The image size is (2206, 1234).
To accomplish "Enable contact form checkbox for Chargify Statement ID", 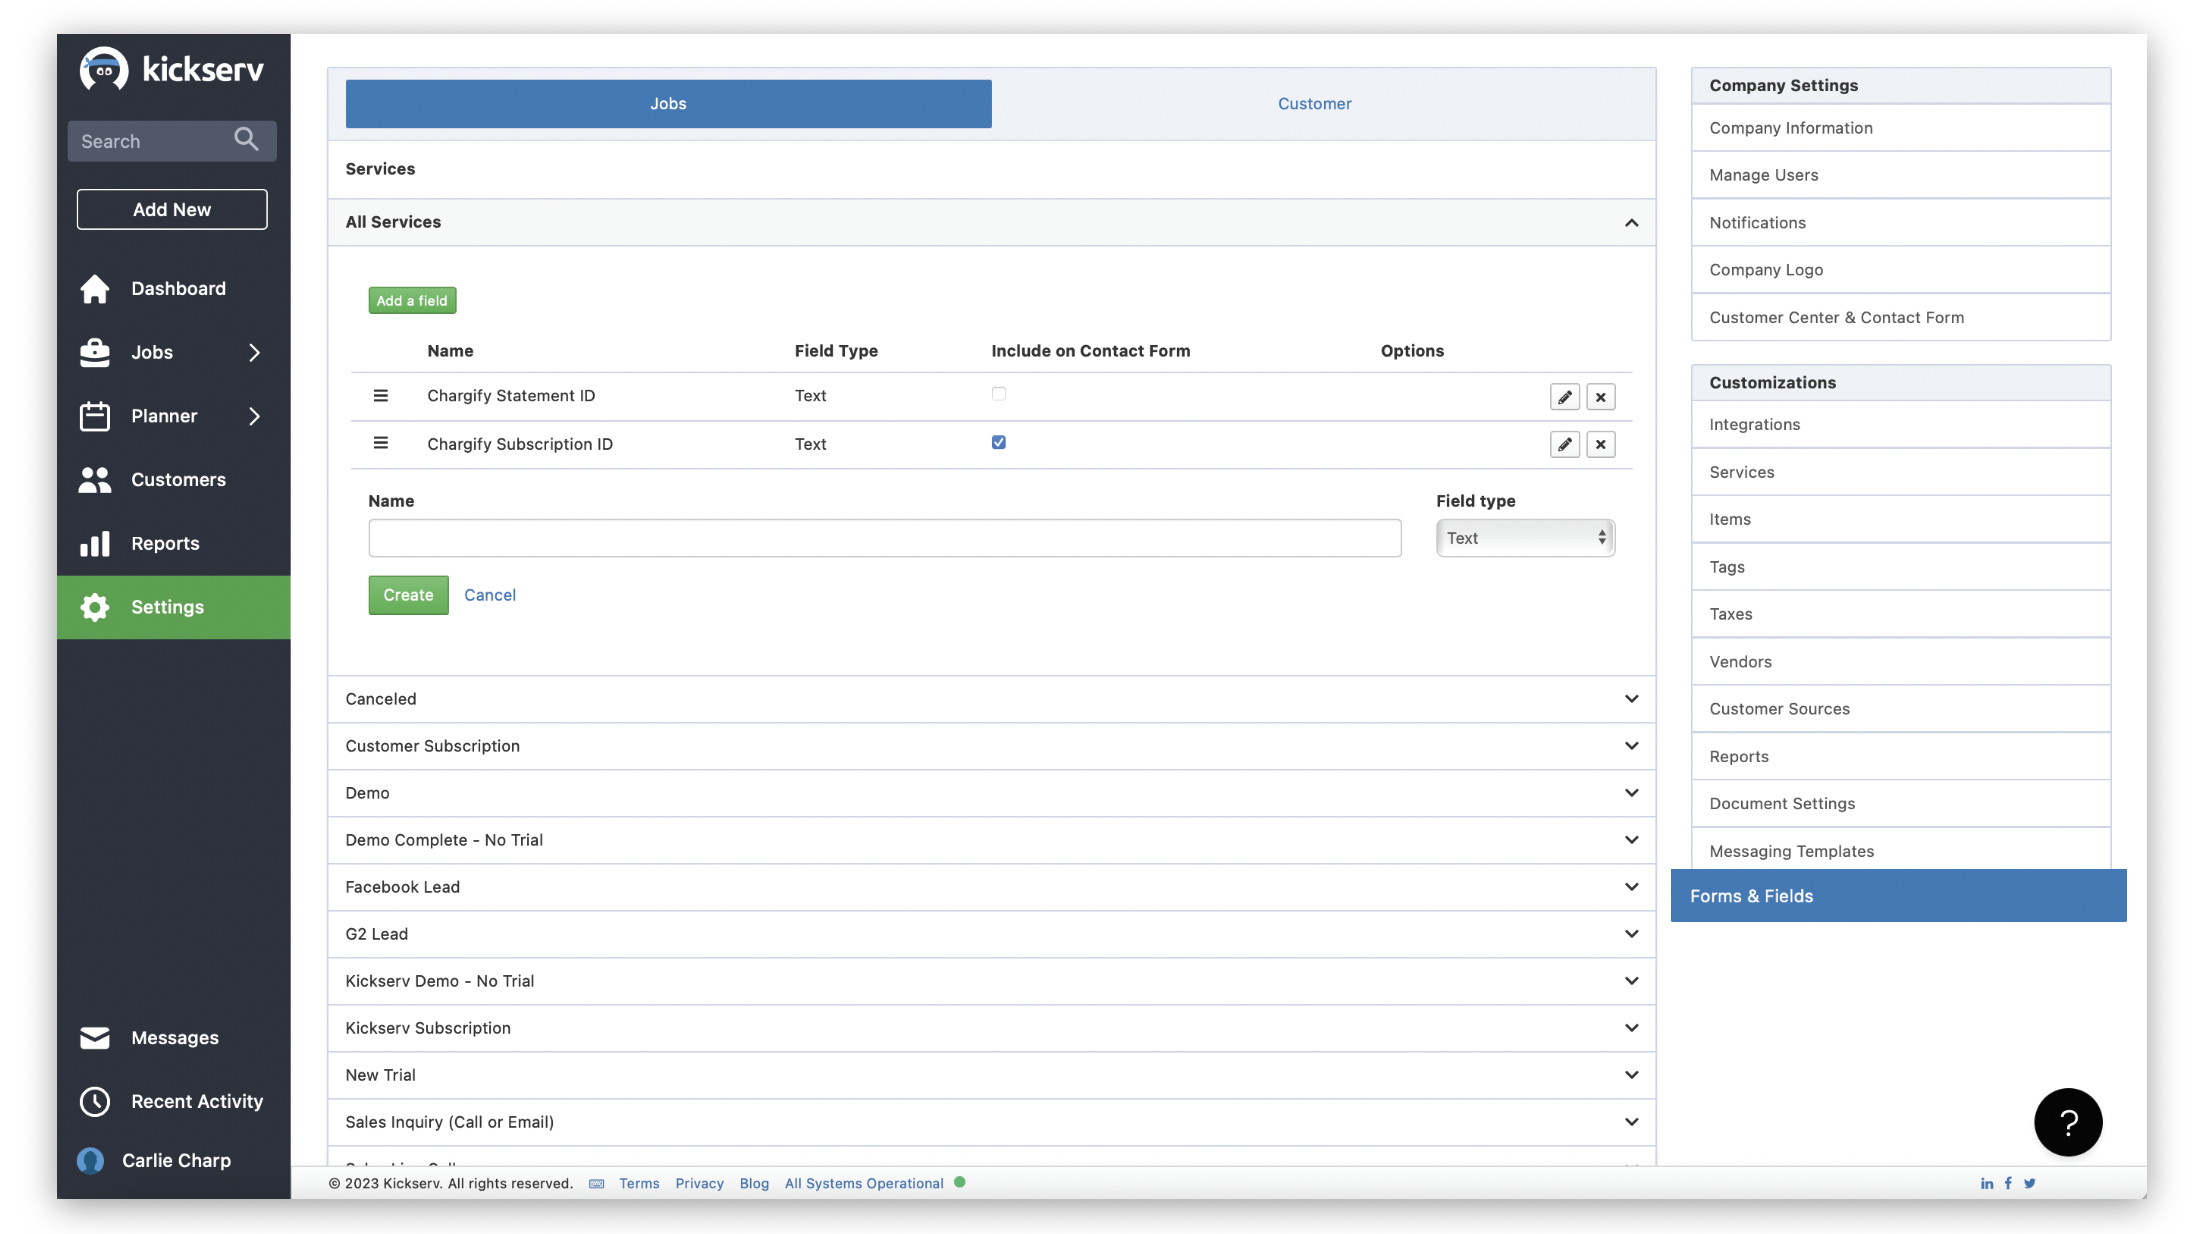I will pyautogui.click(x=998, y=394).
